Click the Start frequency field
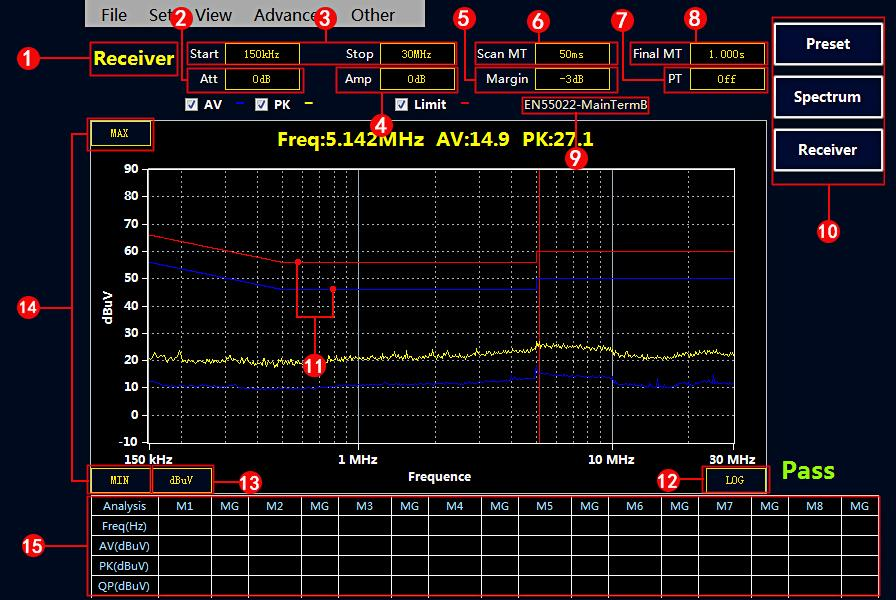 261,54
